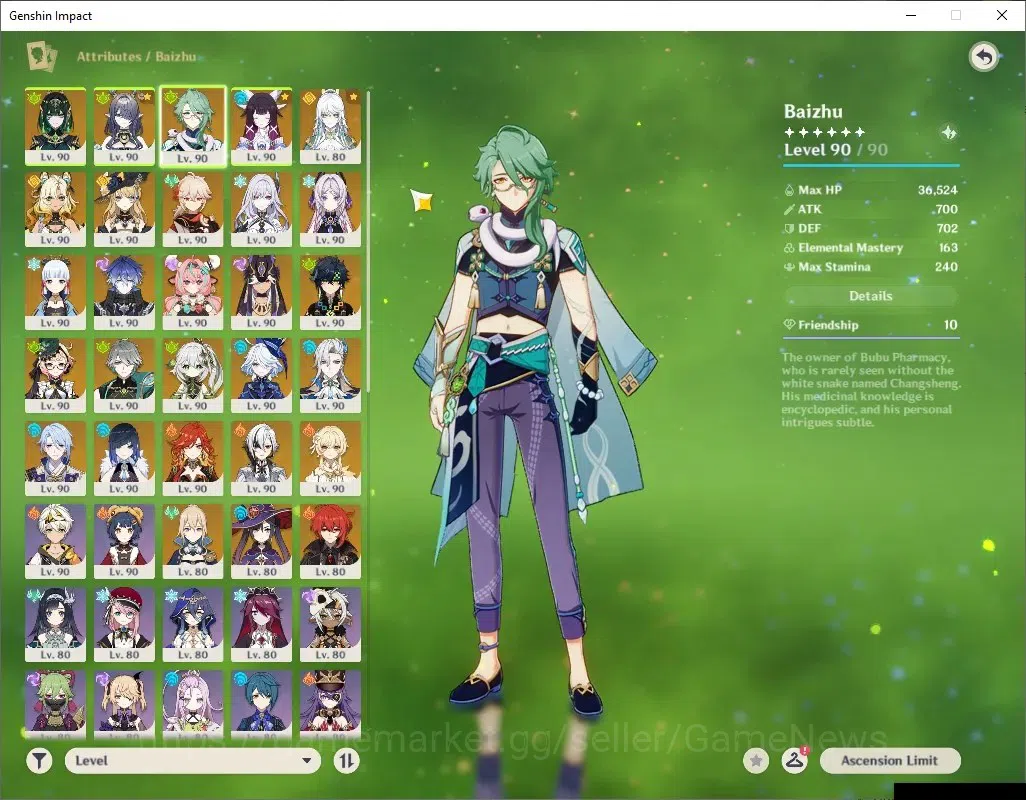Select Yelan's portrait
Viewport: 1026px width, 800px height.
click(124, 459)
